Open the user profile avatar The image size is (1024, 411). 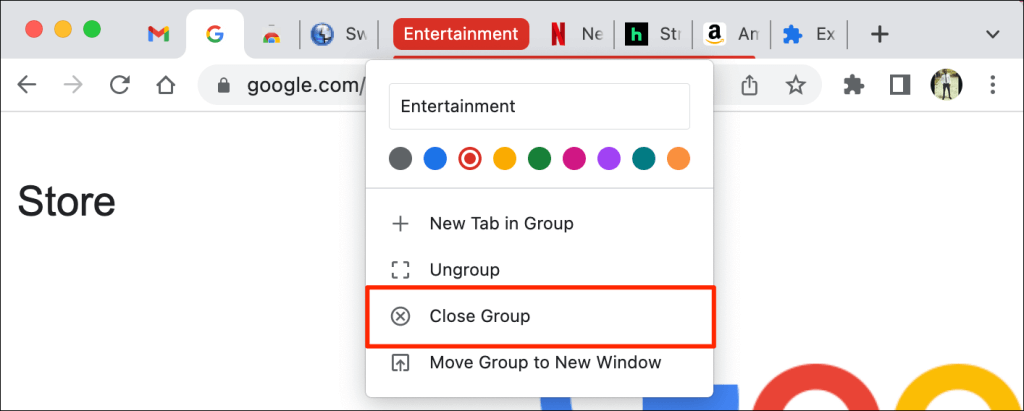945,85
